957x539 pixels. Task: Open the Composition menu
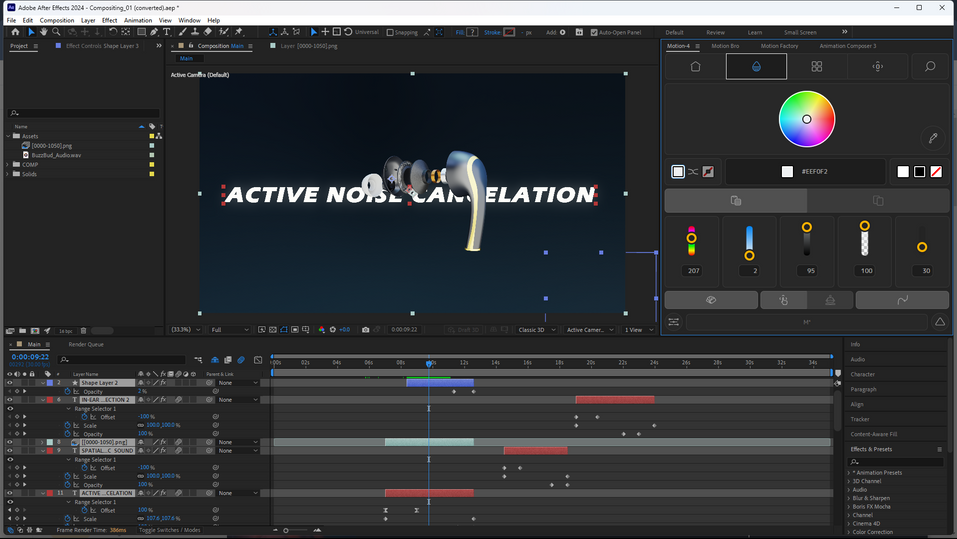[x=57, y=20]
